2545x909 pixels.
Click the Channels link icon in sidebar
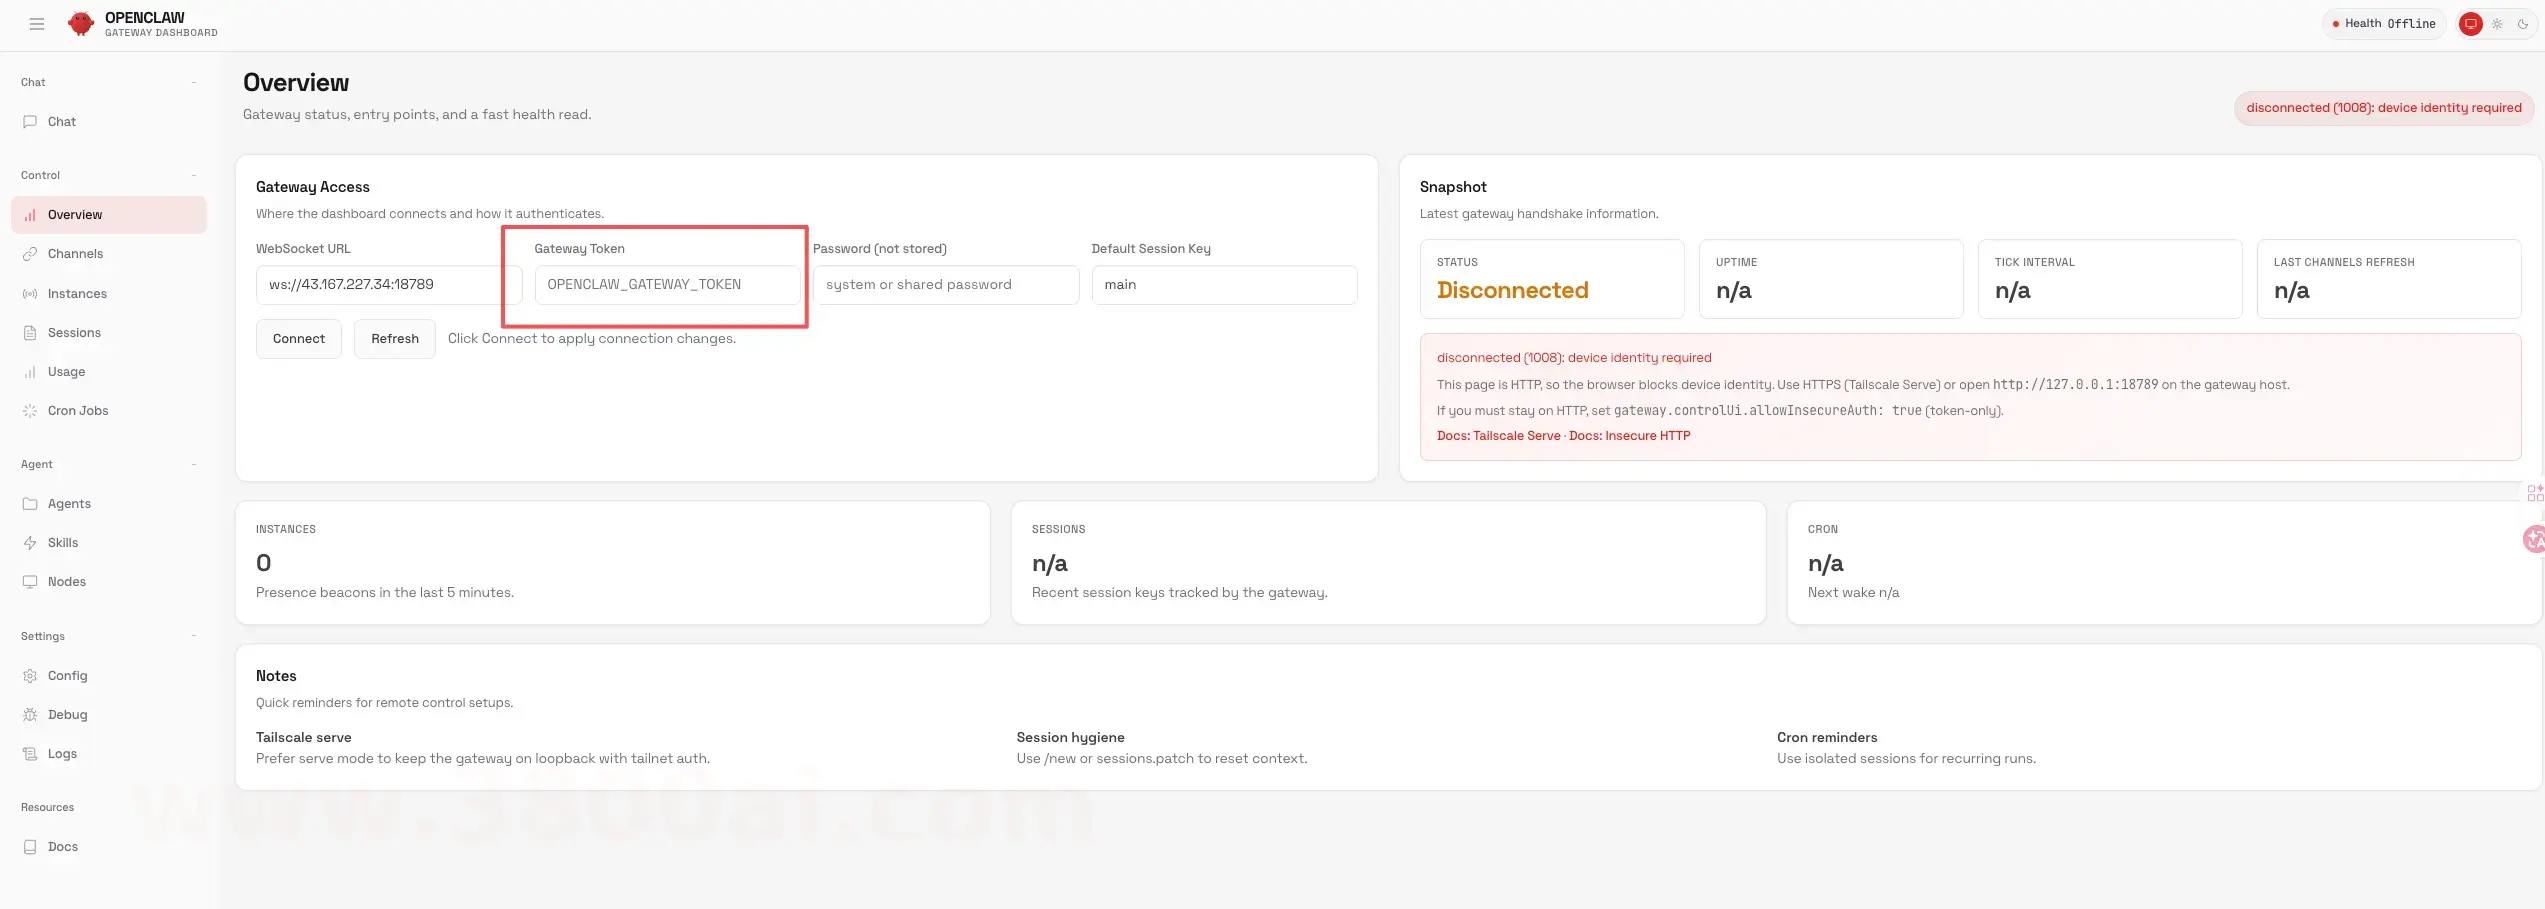pos(30,254)
